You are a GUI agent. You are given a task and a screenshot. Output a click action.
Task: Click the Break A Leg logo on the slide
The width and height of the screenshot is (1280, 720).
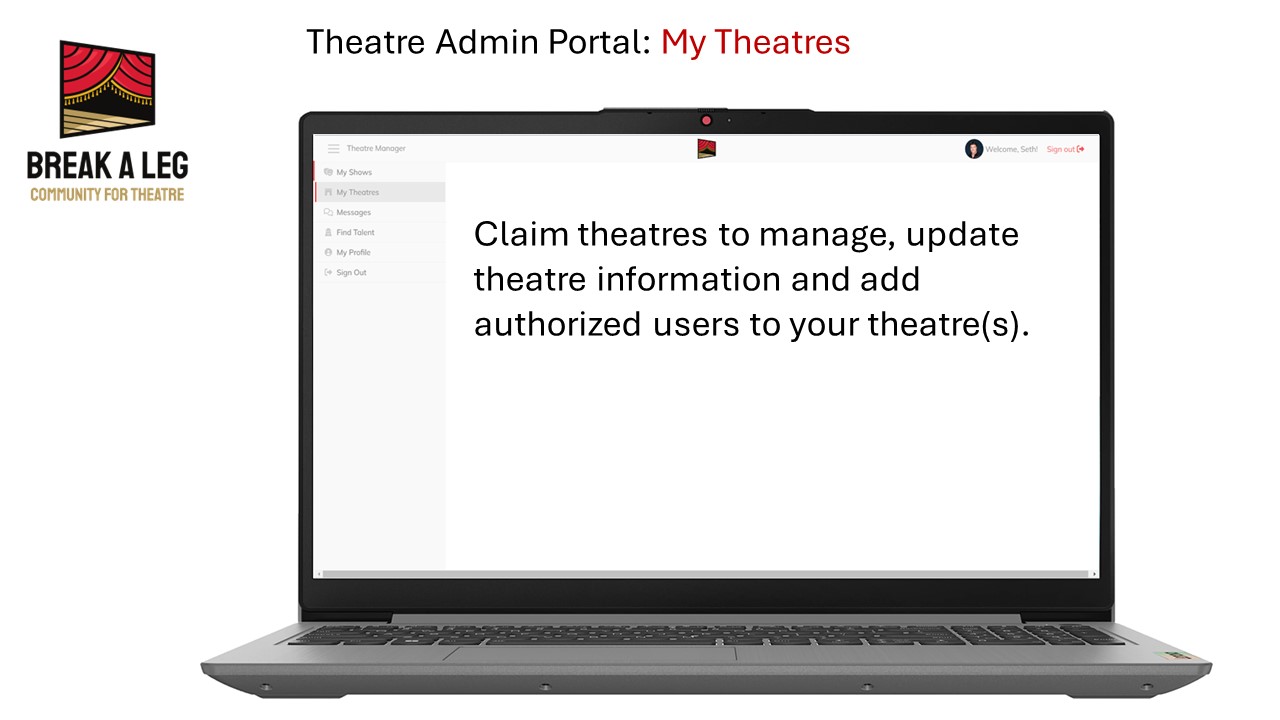[107, 121]
